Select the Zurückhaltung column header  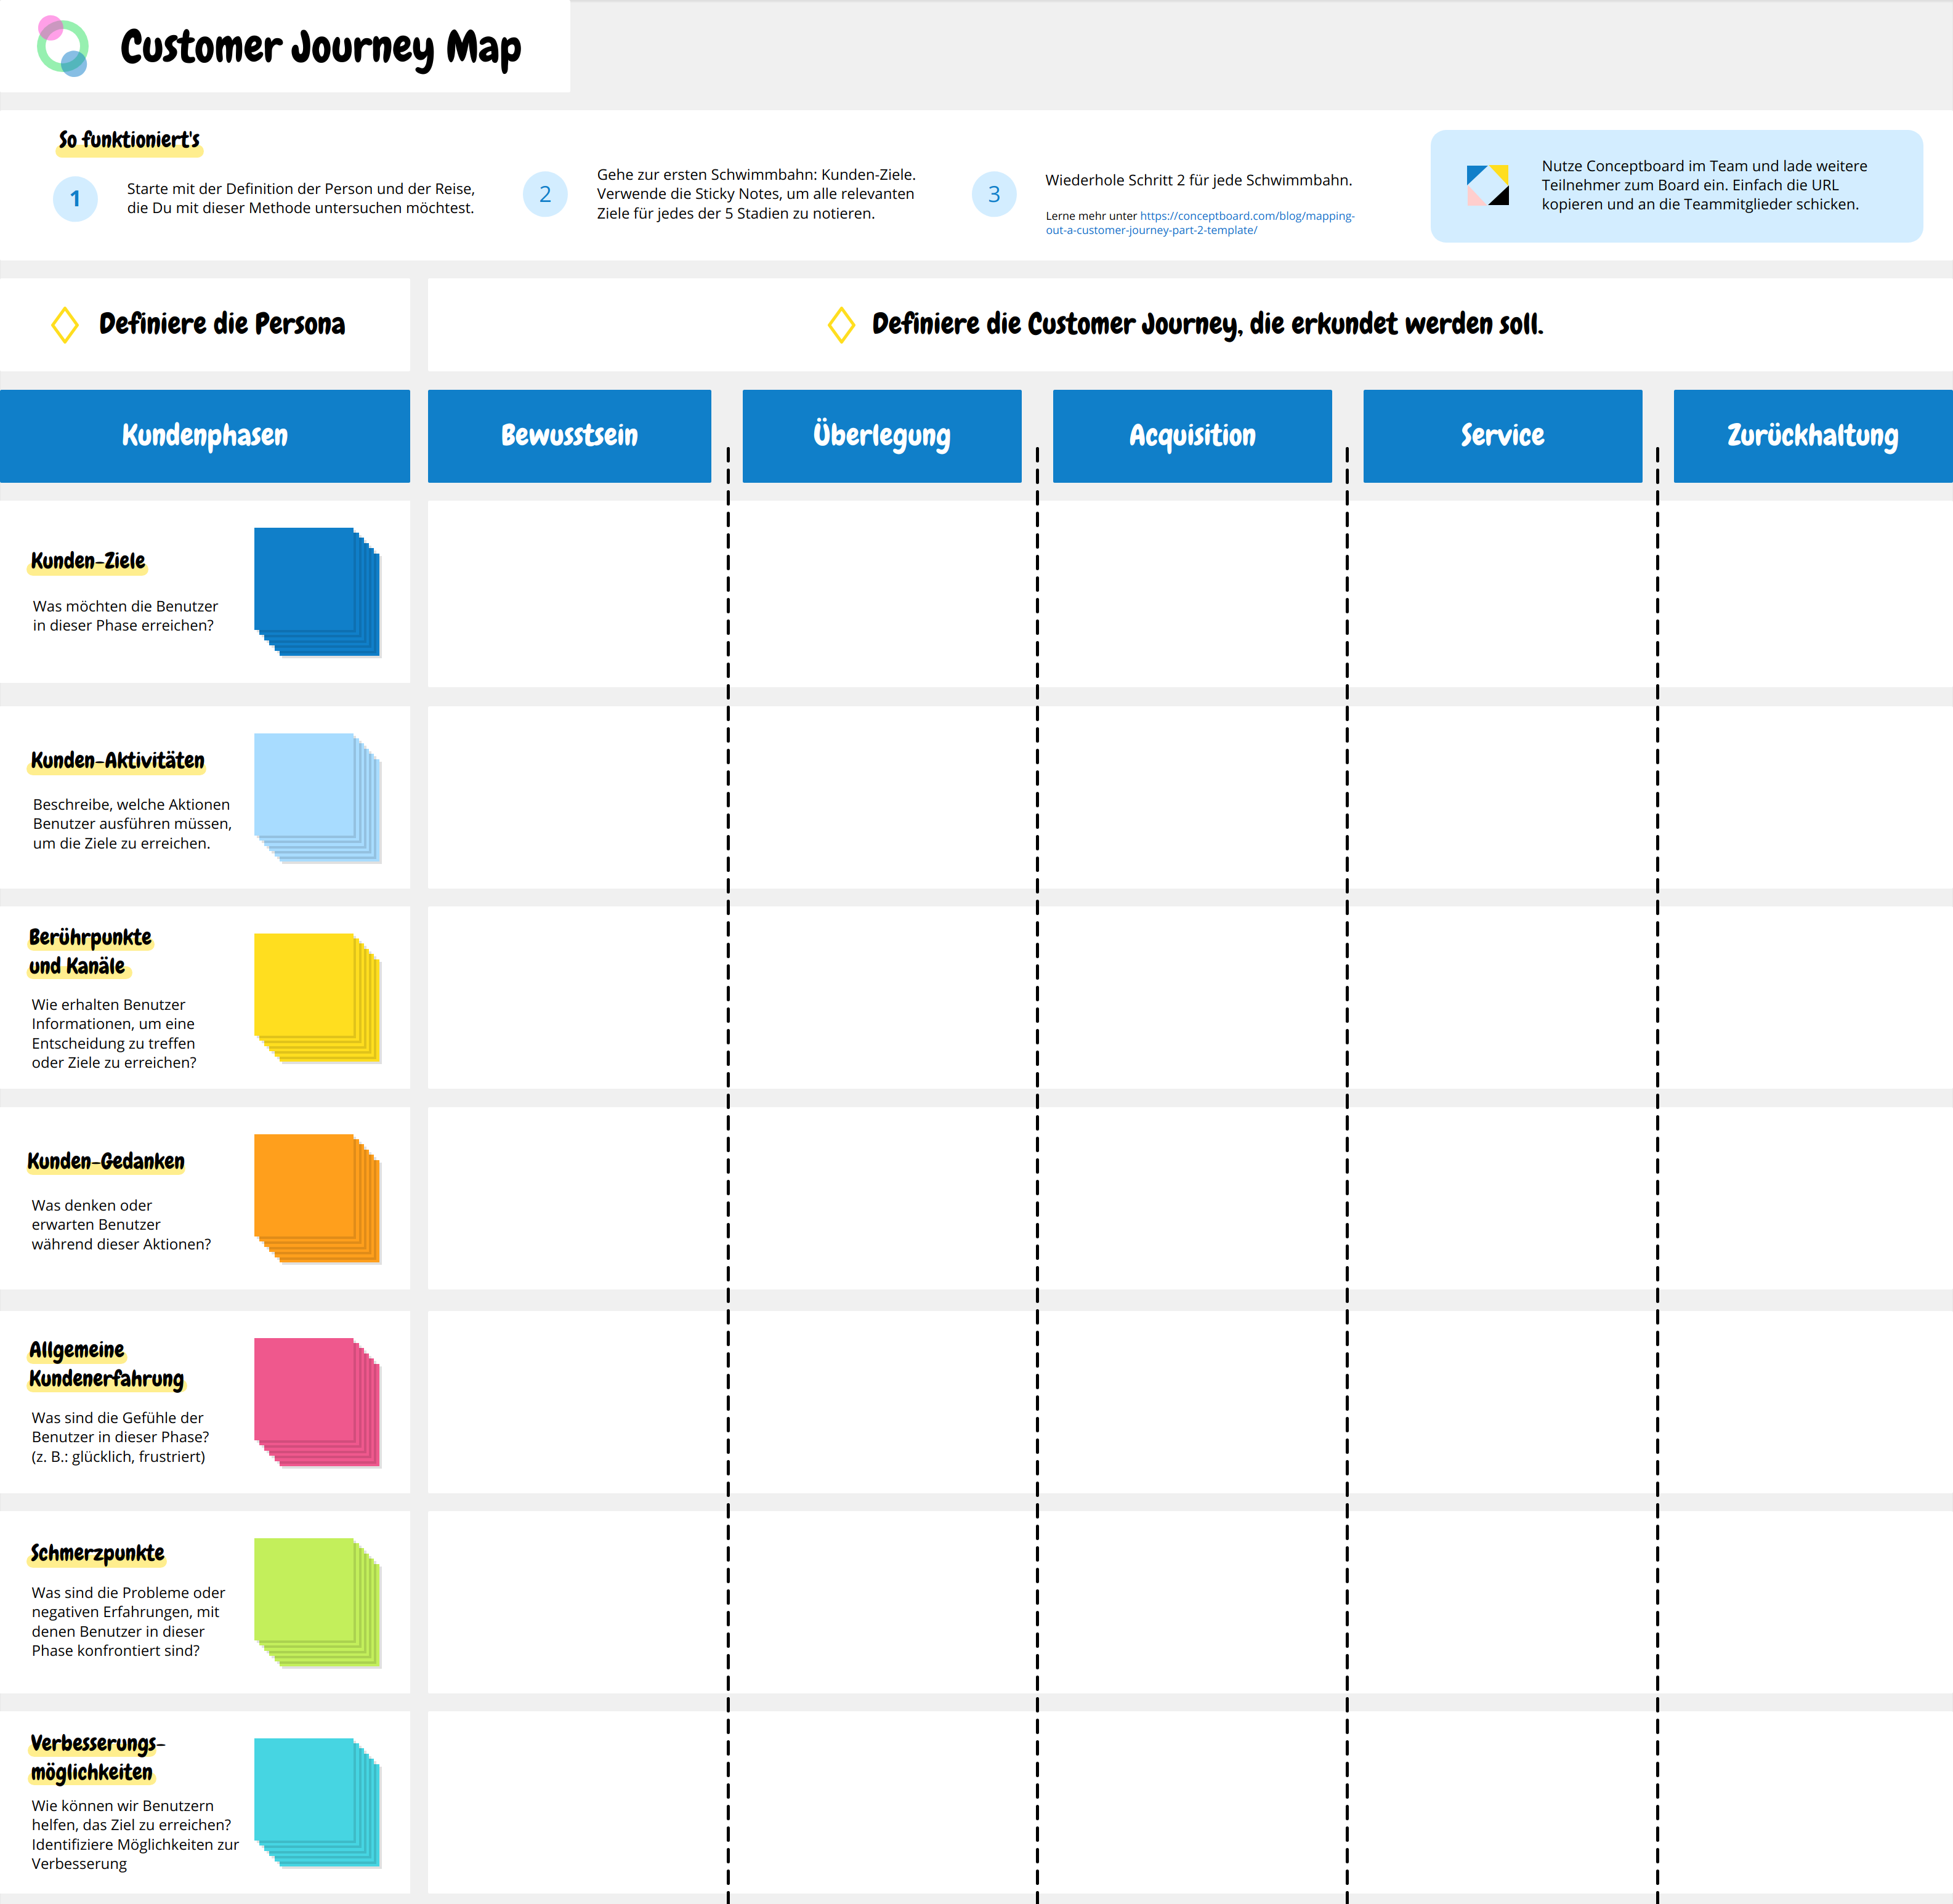pyautogui.click(x=1812, y=435)
